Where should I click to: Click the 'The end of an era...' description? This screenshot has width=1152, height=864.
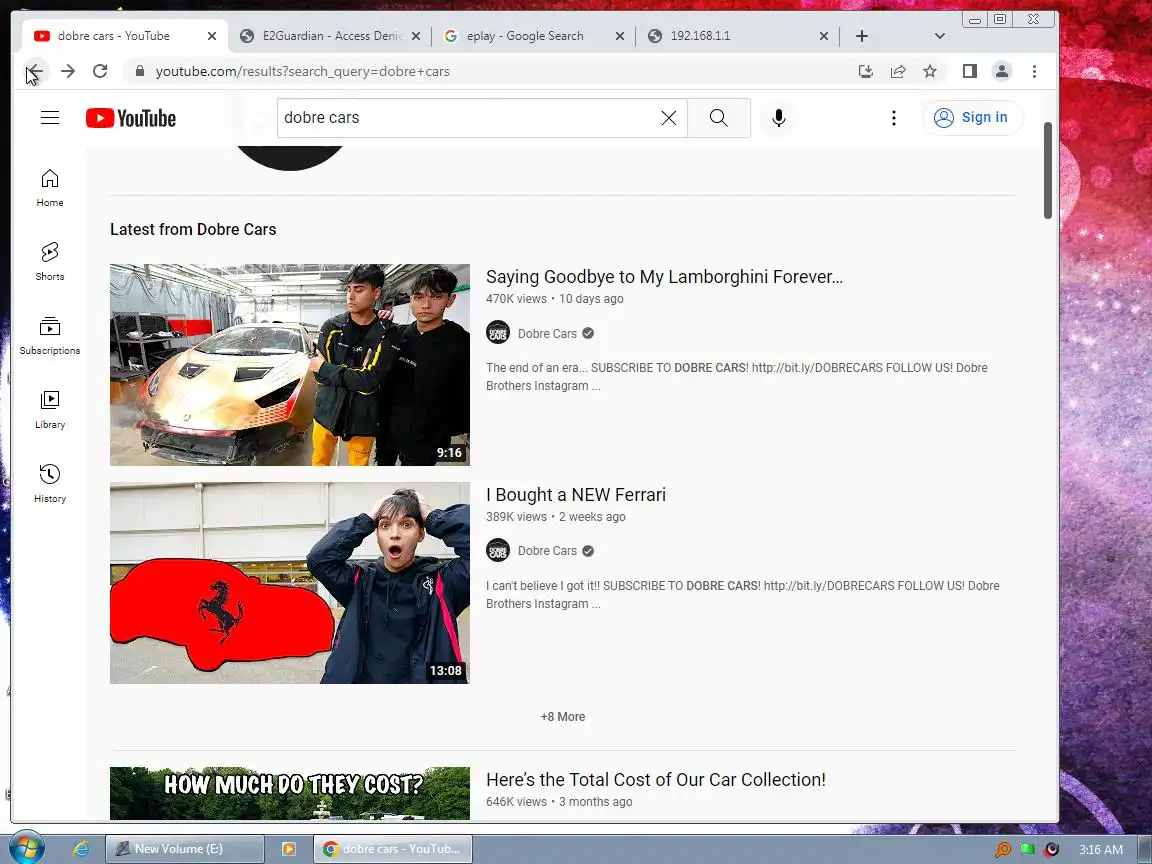pyautogui.click(x=737, y=377)
